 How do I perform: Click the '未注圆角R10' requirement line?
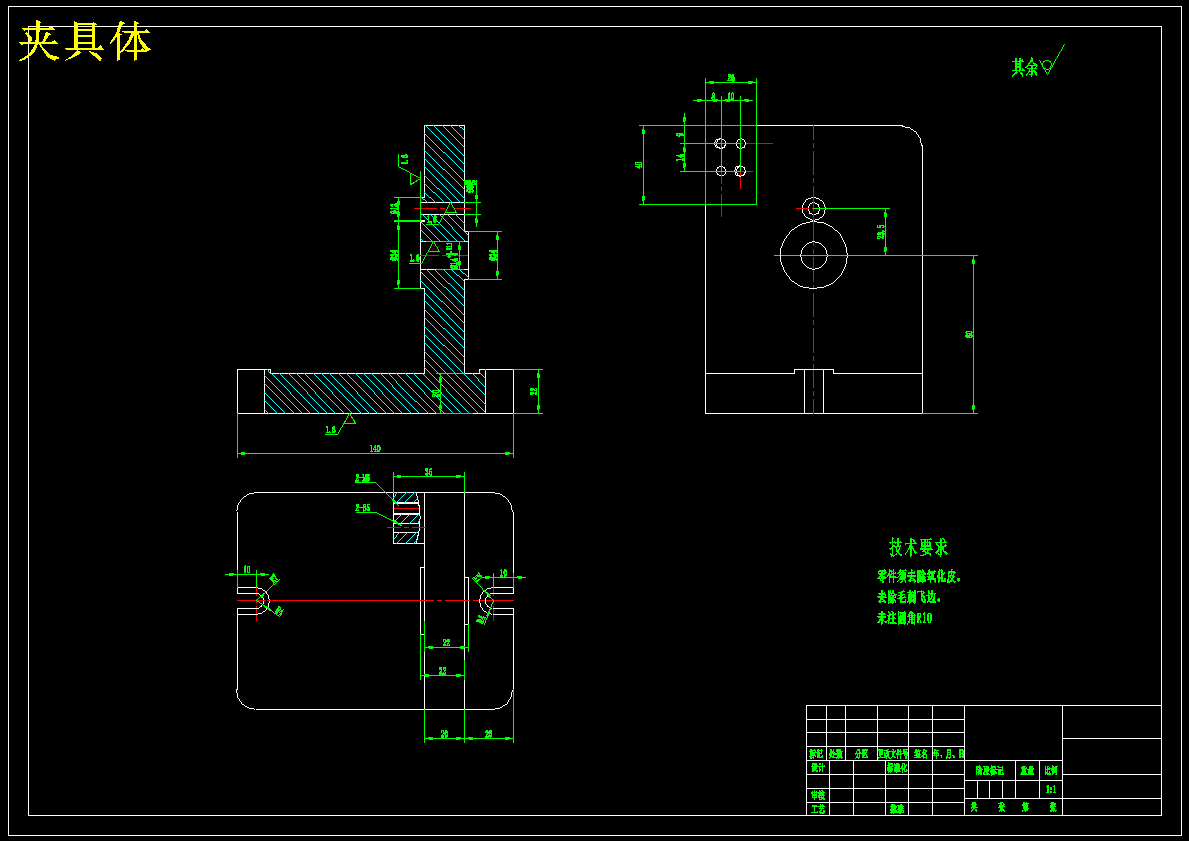(x=905, y=618)
